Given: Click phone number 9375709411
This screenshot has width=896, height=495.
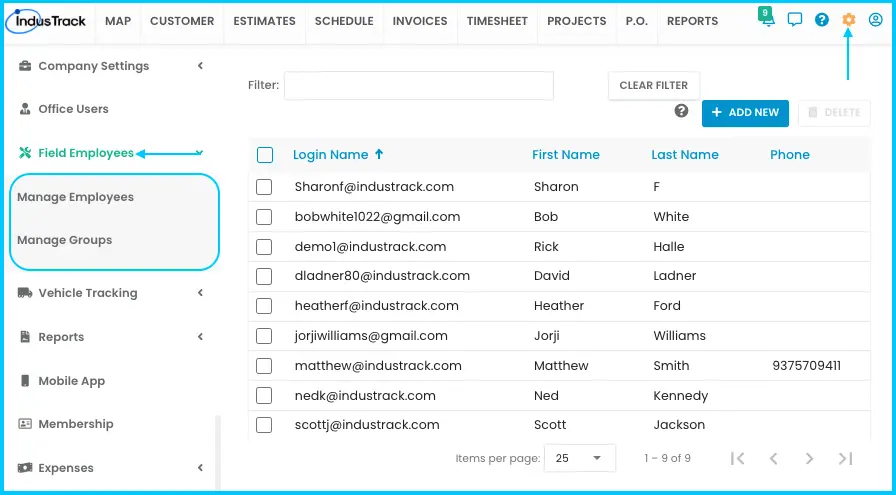Looking at the screenshot, I should (x=806, y=366).
